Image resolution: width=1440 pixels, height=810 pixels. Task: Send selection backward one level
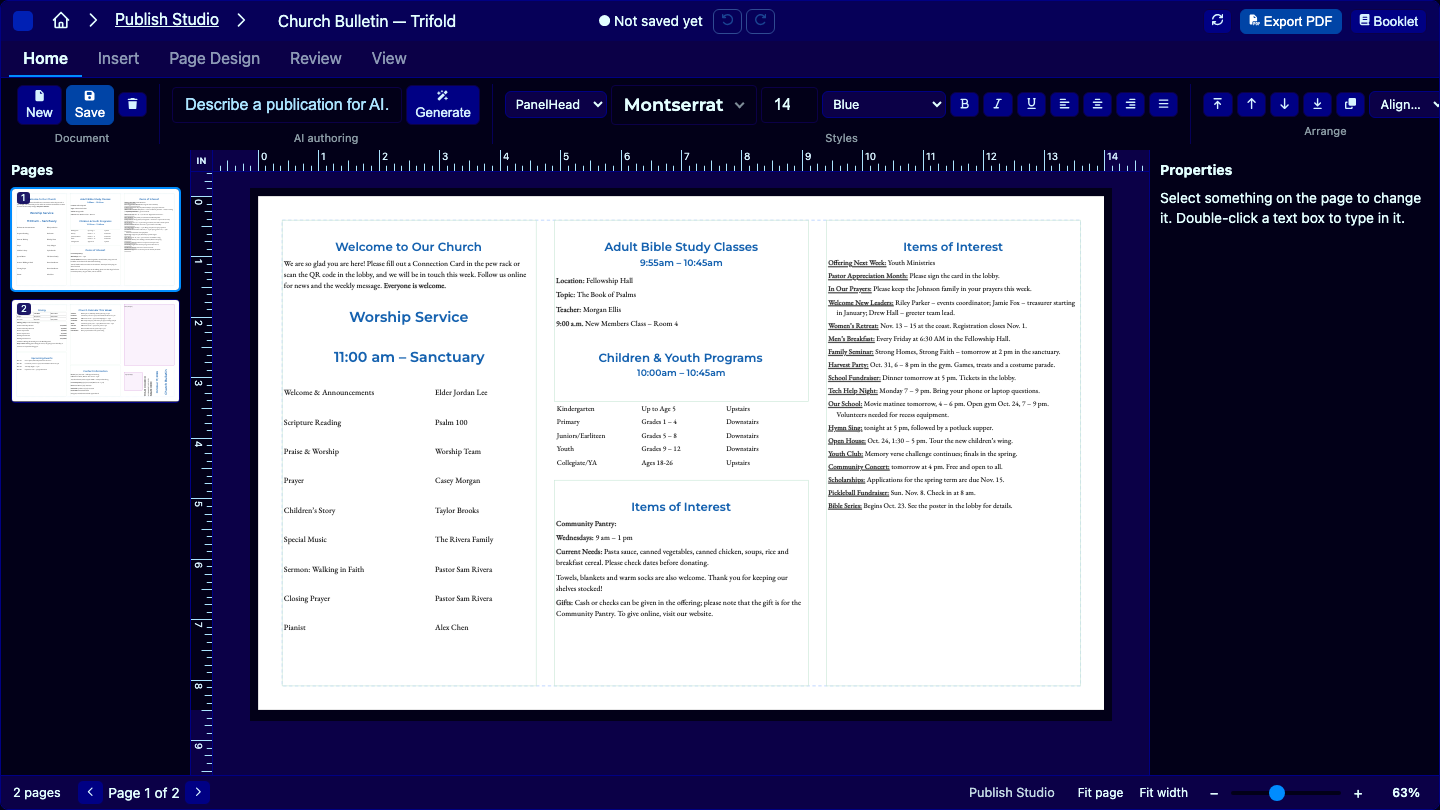tap(1285, 104)
